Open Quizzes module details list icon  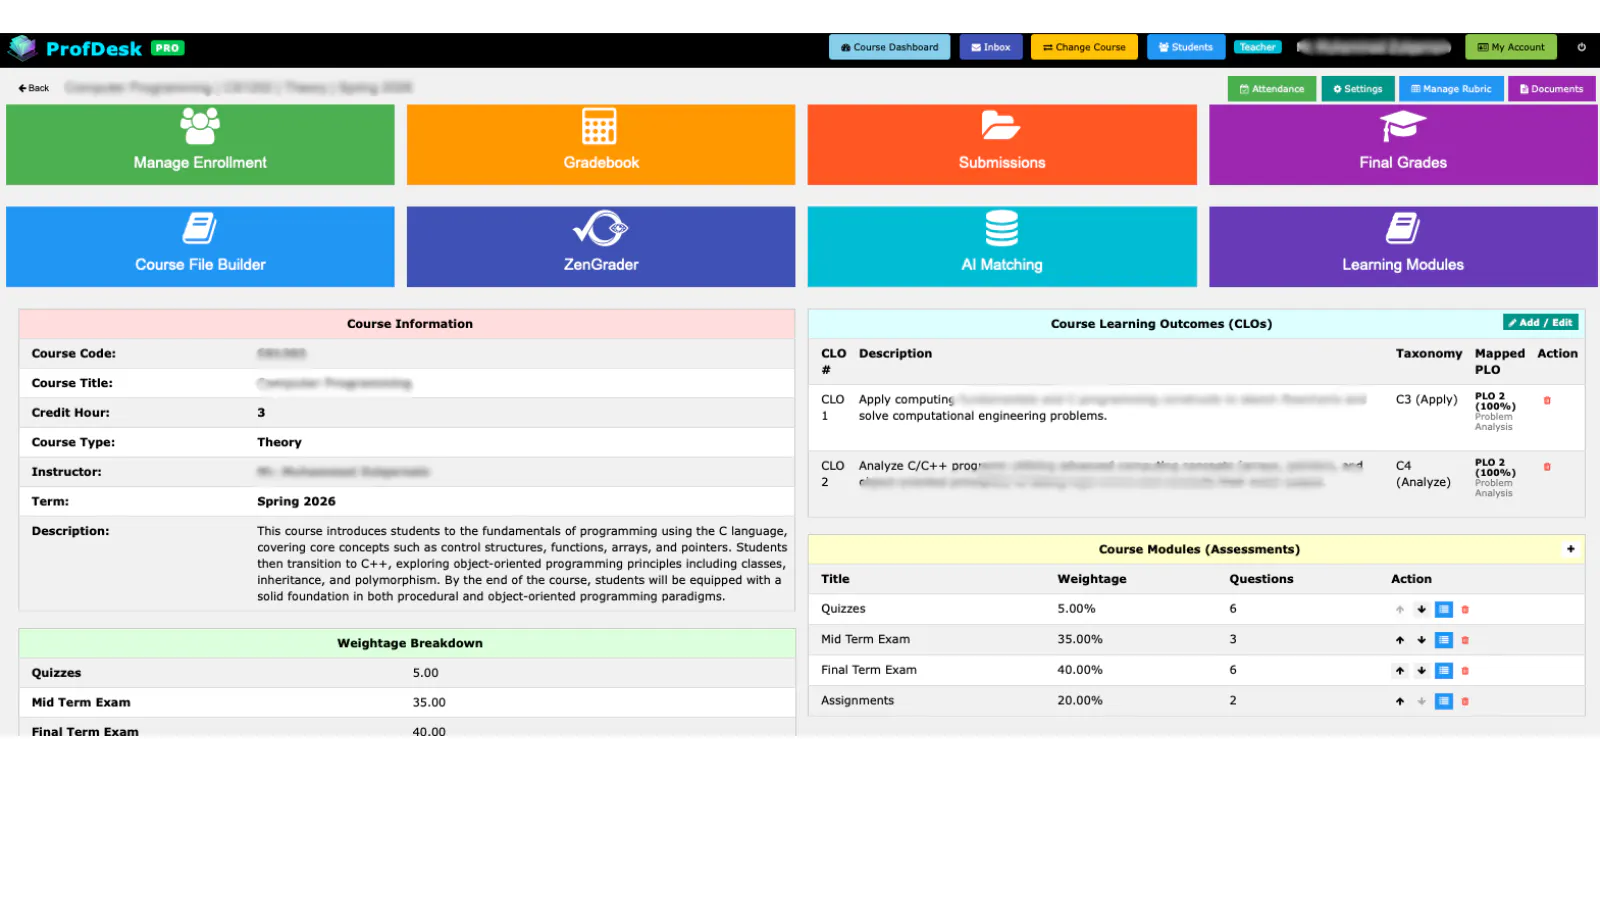tap(1444, 609)
